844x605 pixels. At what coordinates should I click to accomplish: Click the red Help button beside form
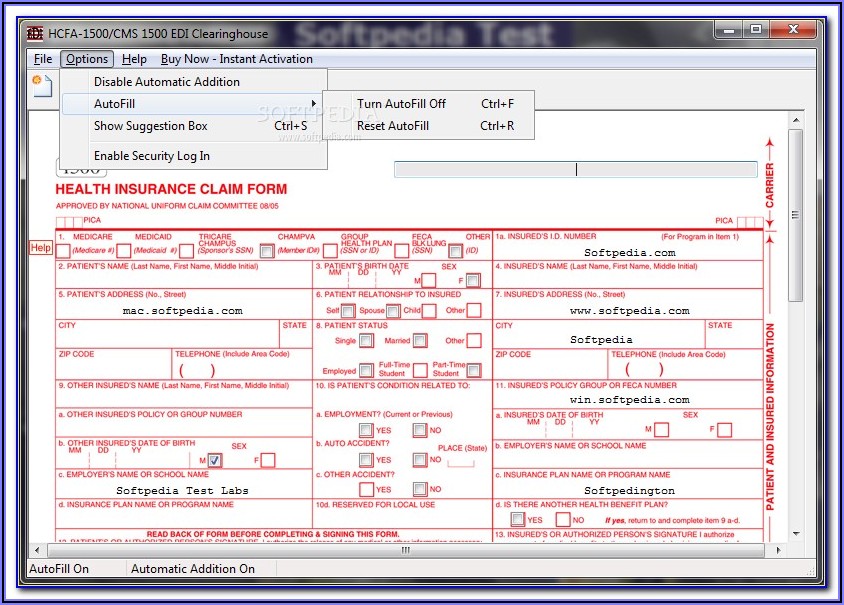[x=41, y=248]
